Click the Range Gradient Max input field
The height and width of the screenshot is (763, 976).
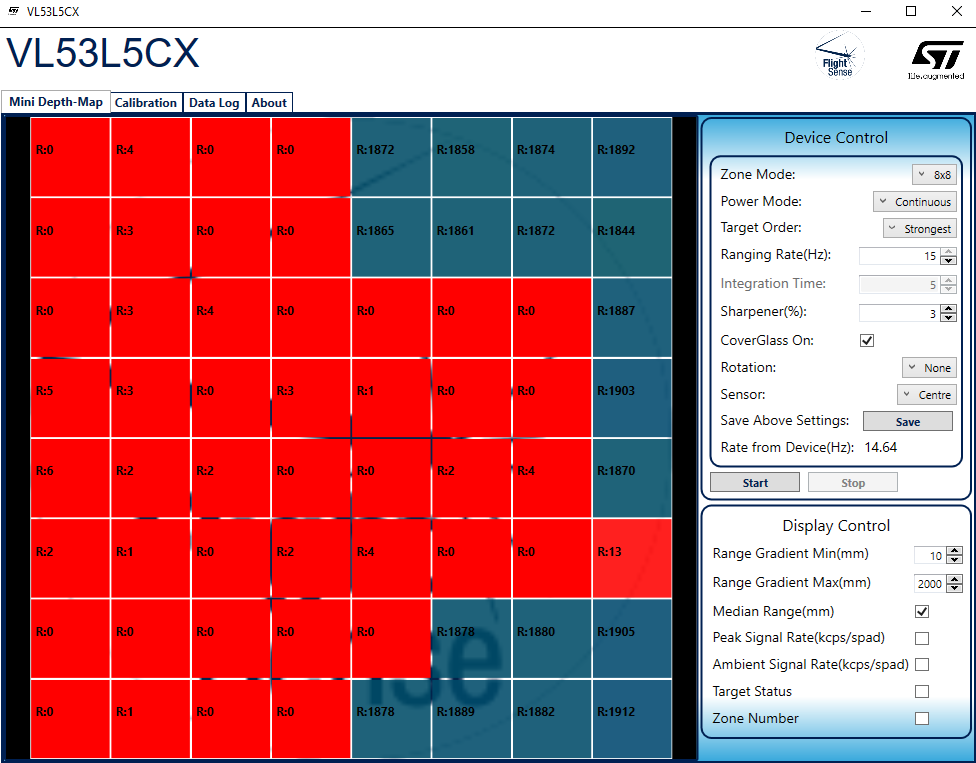[930, 583]
